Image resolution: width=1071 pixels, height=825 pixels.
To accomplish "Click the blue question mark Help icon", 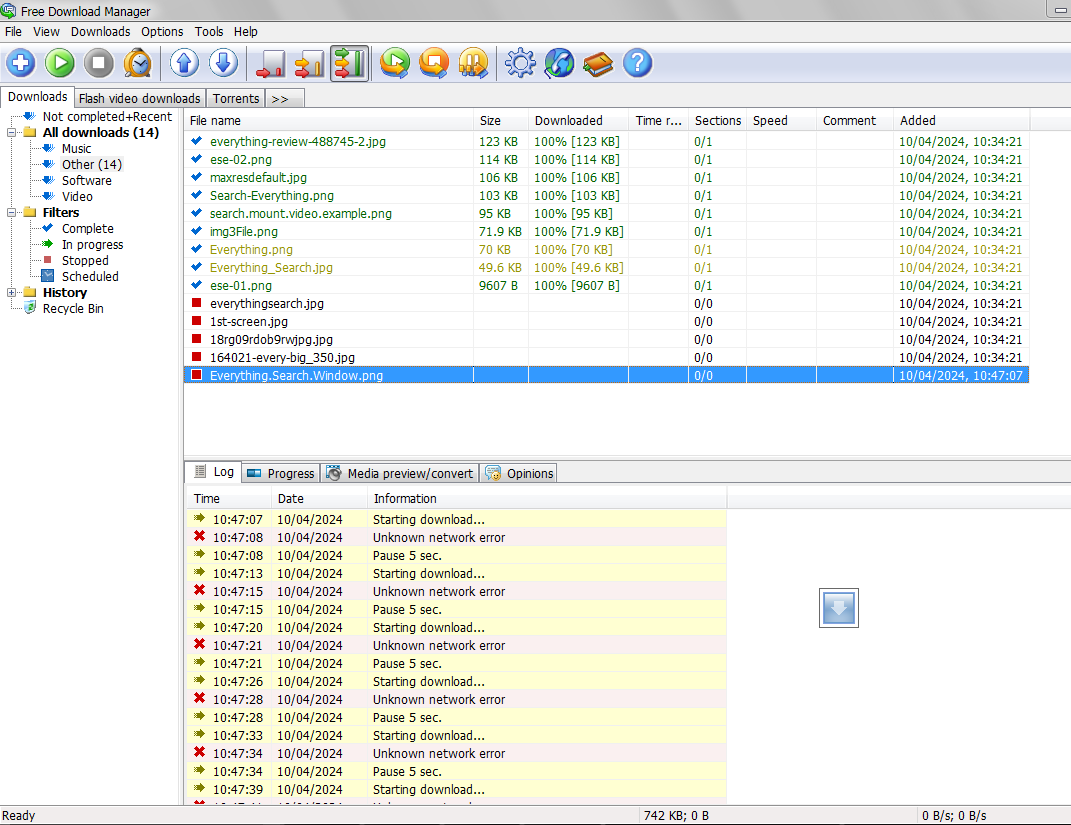I will [637, 64].
